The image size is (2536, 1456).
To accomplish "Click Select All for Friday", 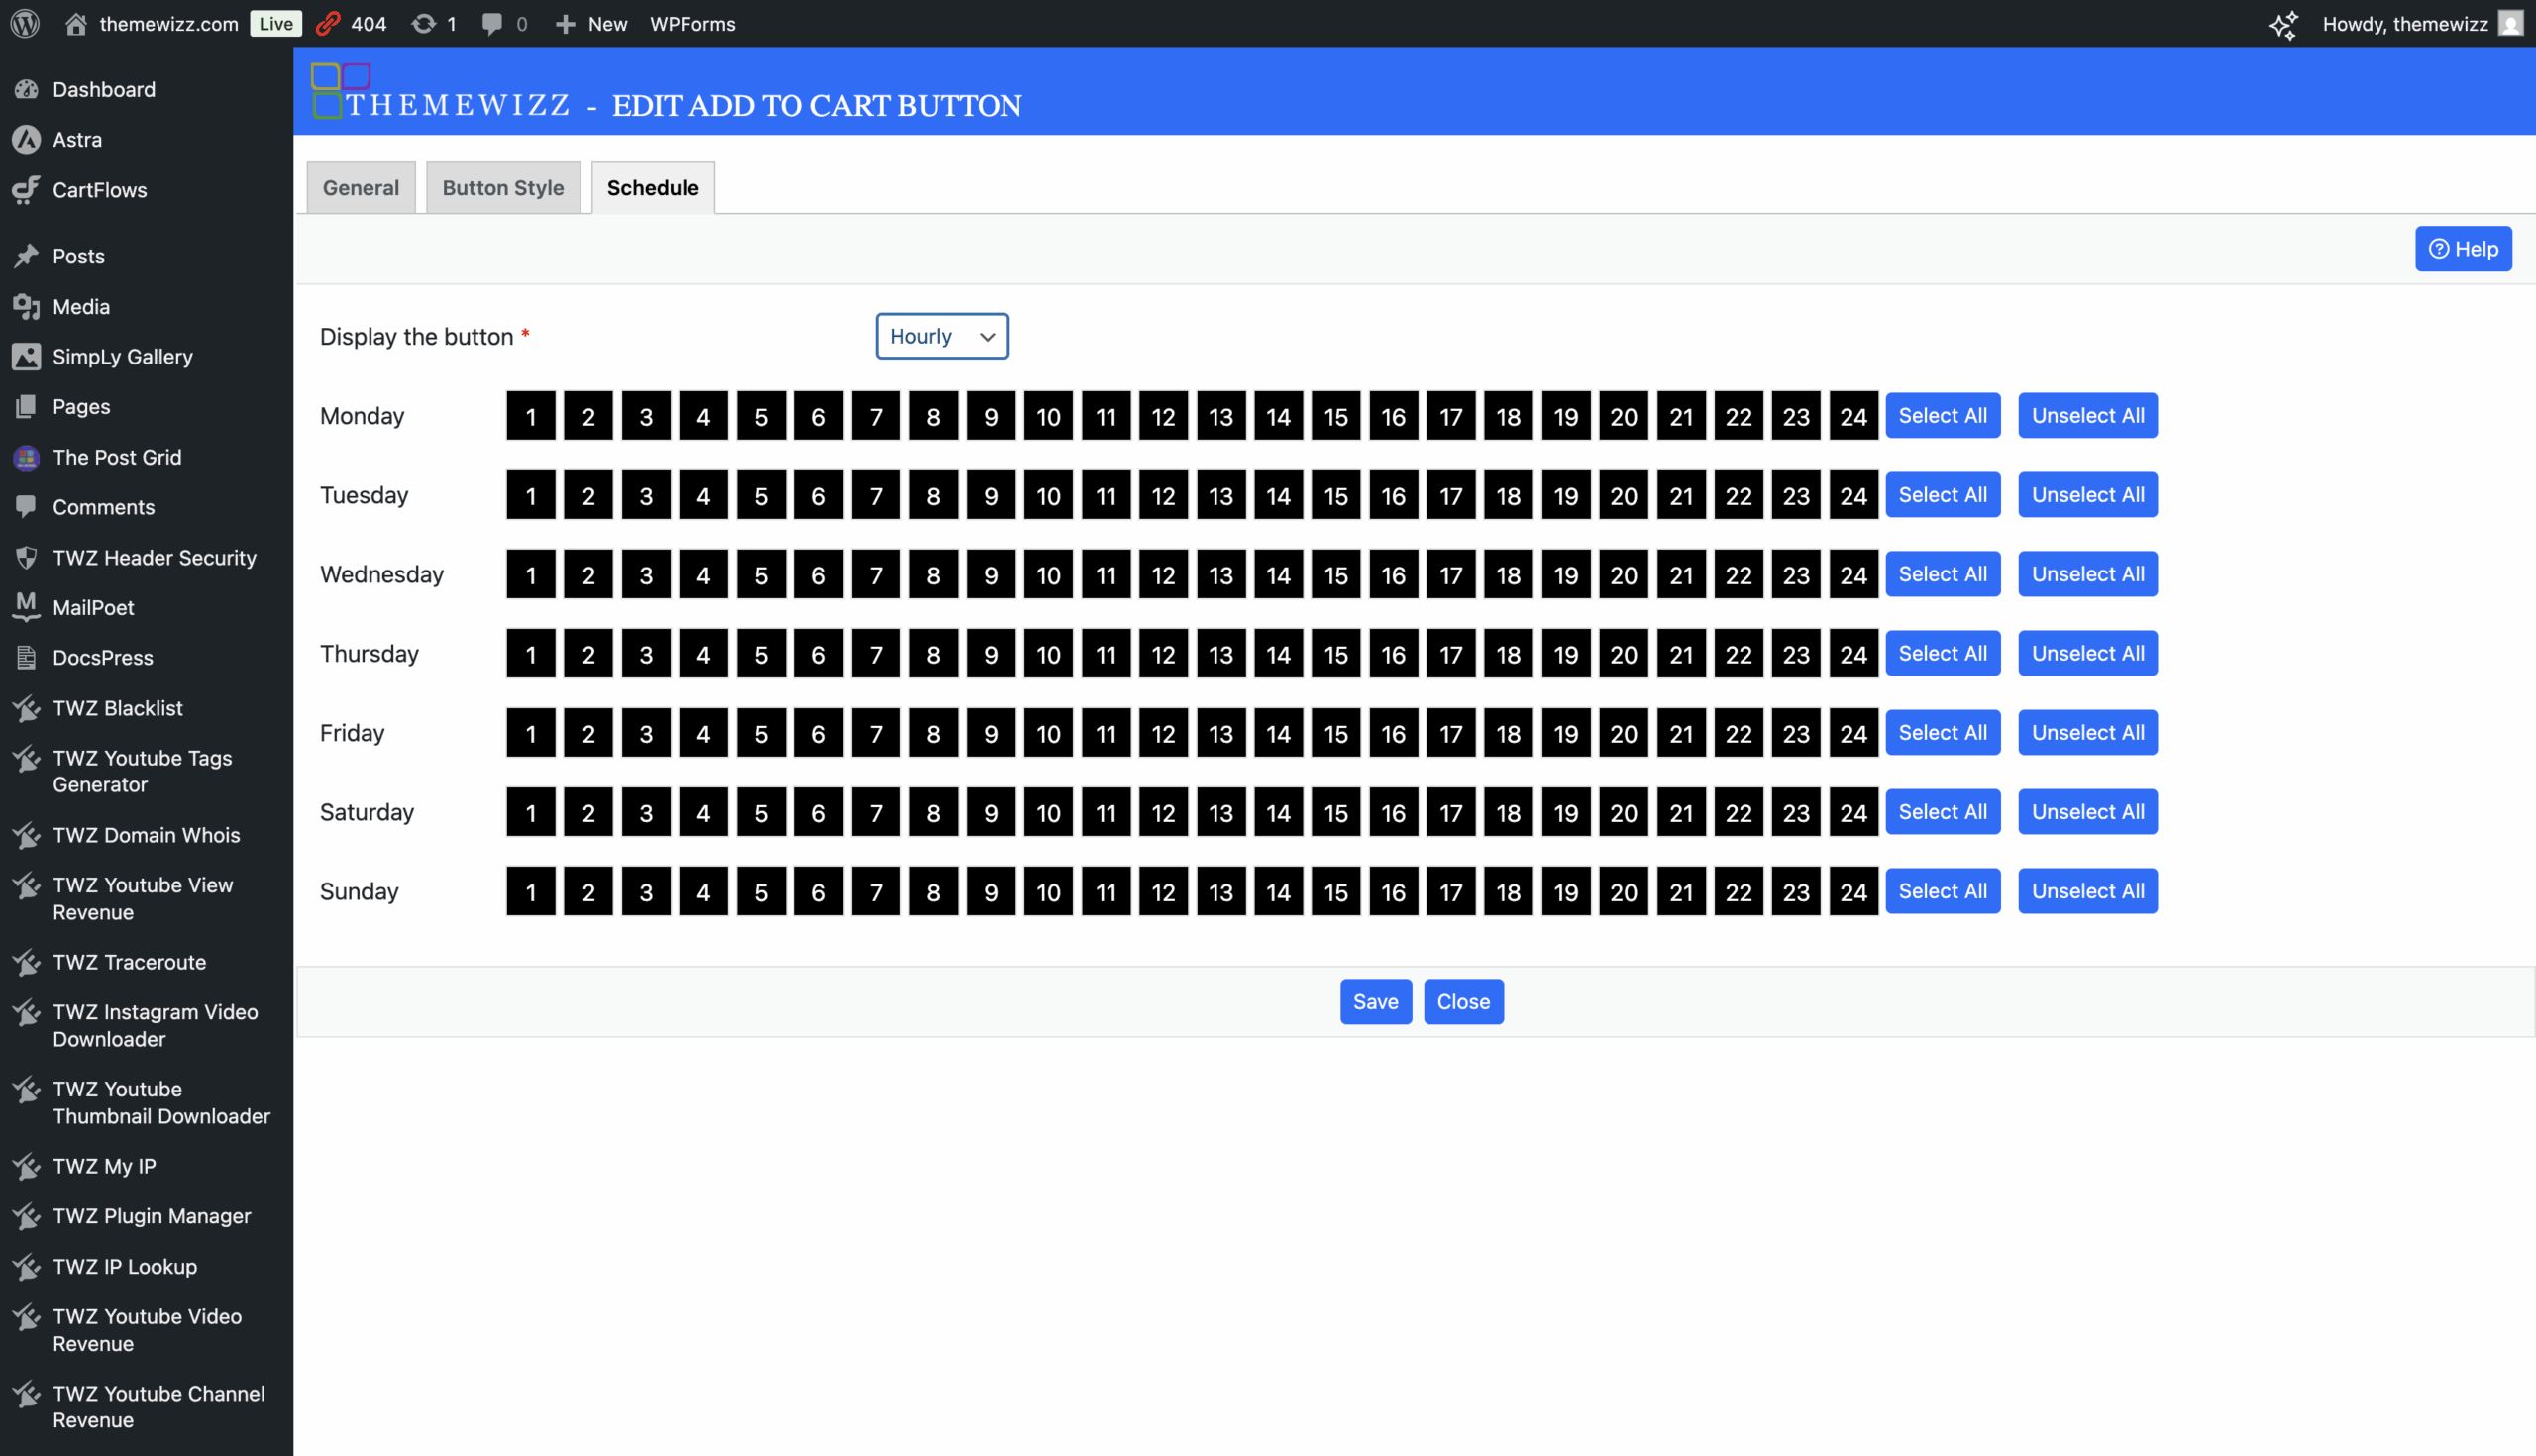I will click(x=1942, y=733).
